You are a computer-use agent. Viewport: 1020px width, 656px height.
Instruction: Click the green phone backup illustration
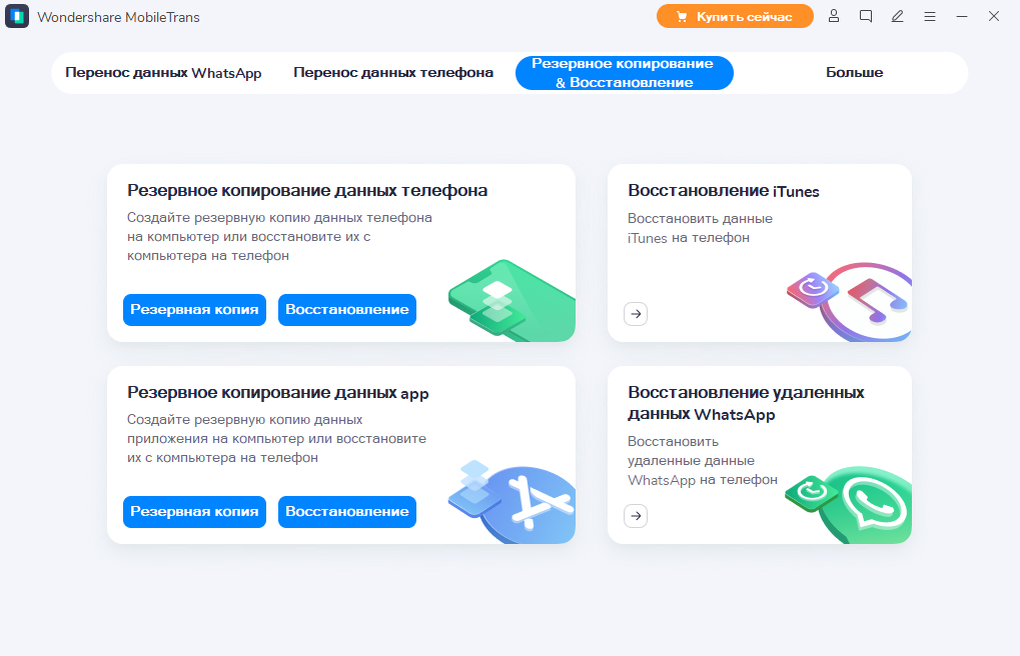(x=513, y=301)
